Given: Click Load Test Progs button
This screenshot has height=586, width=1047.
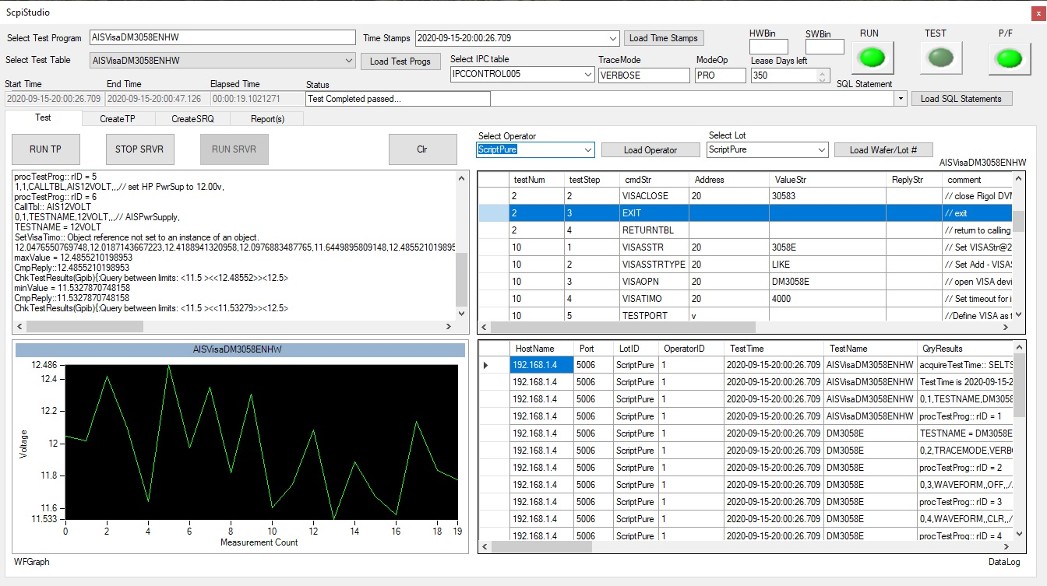Looking at the screenshot, I should pyautogui.click(x=401, y=61).
